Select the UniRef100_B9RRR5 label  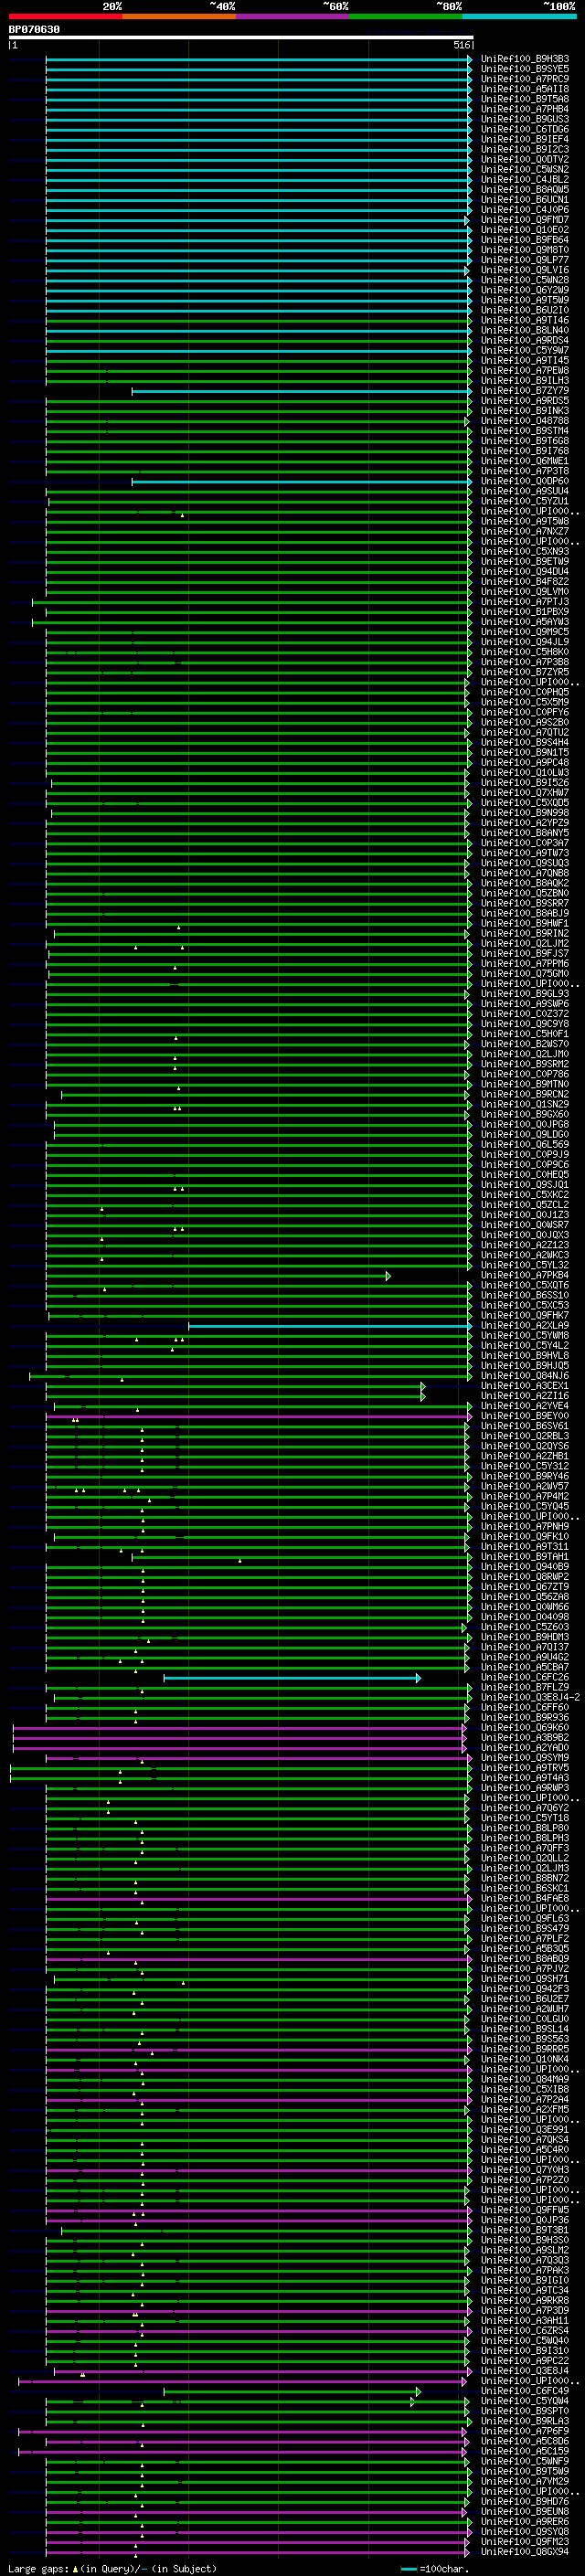pyautogui.click(x=524, y=2050)
